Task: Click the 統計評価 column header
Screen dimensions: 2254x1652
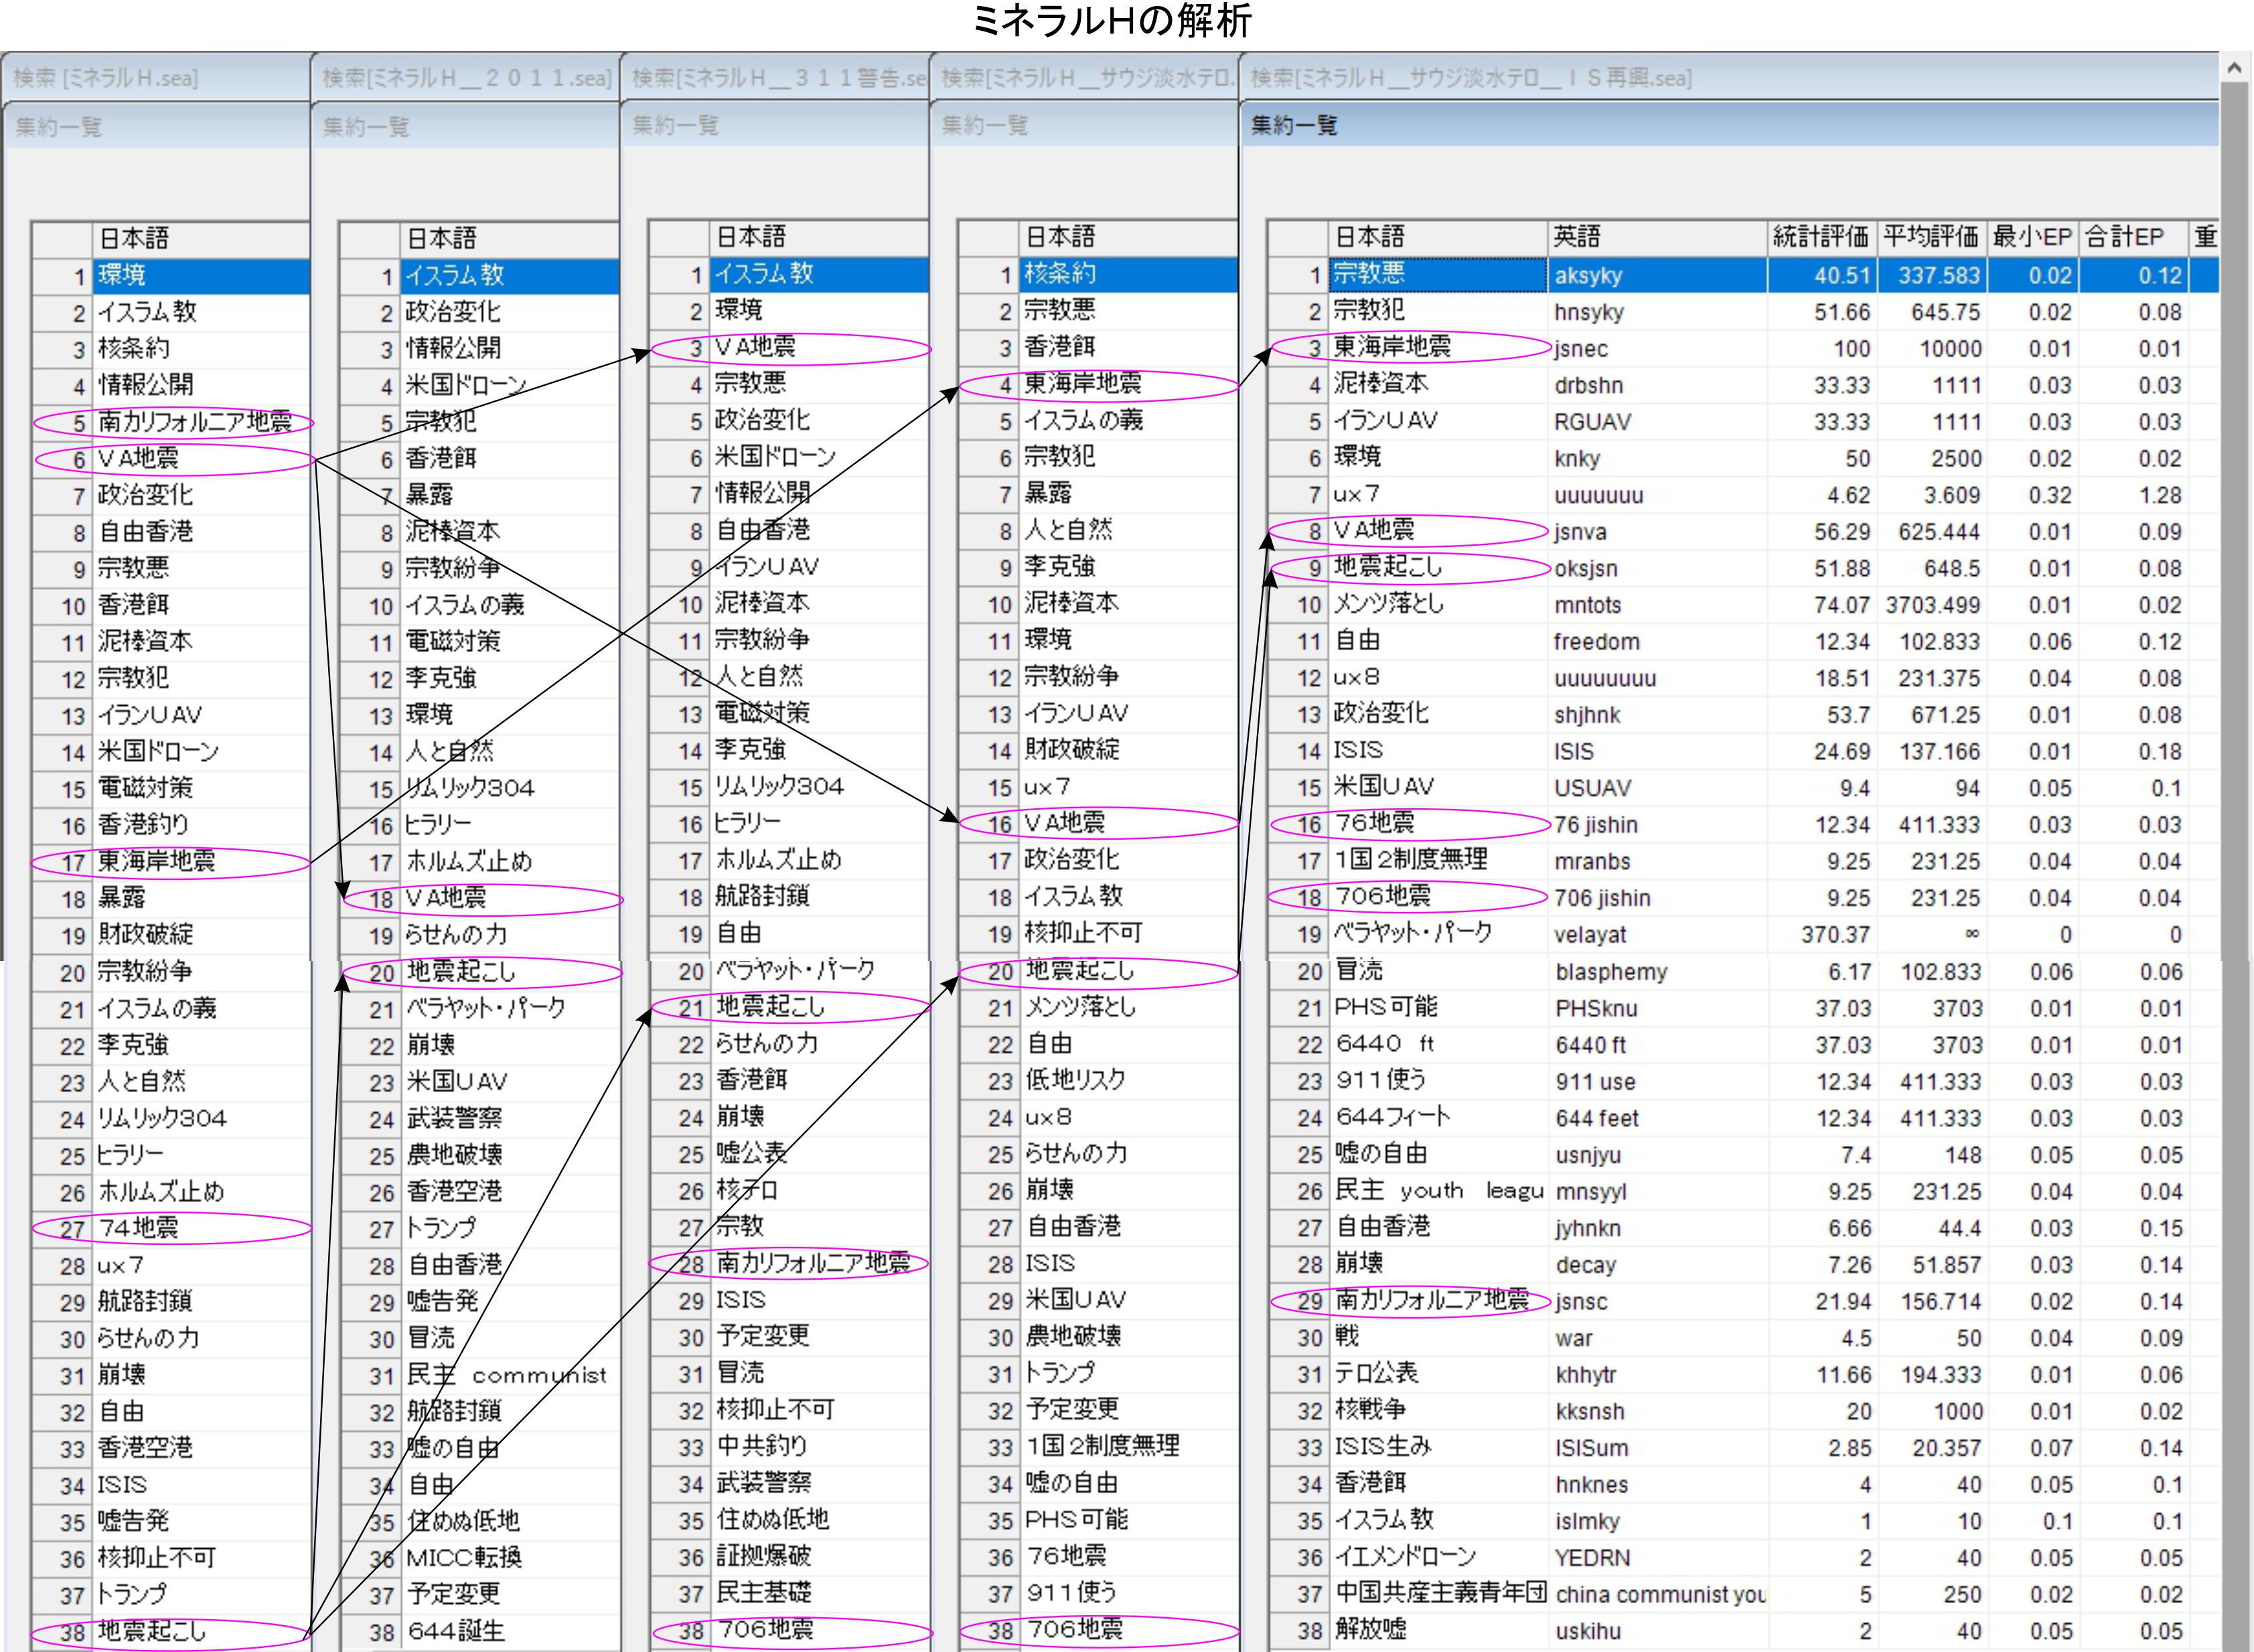Action: tap(1820, 237)
